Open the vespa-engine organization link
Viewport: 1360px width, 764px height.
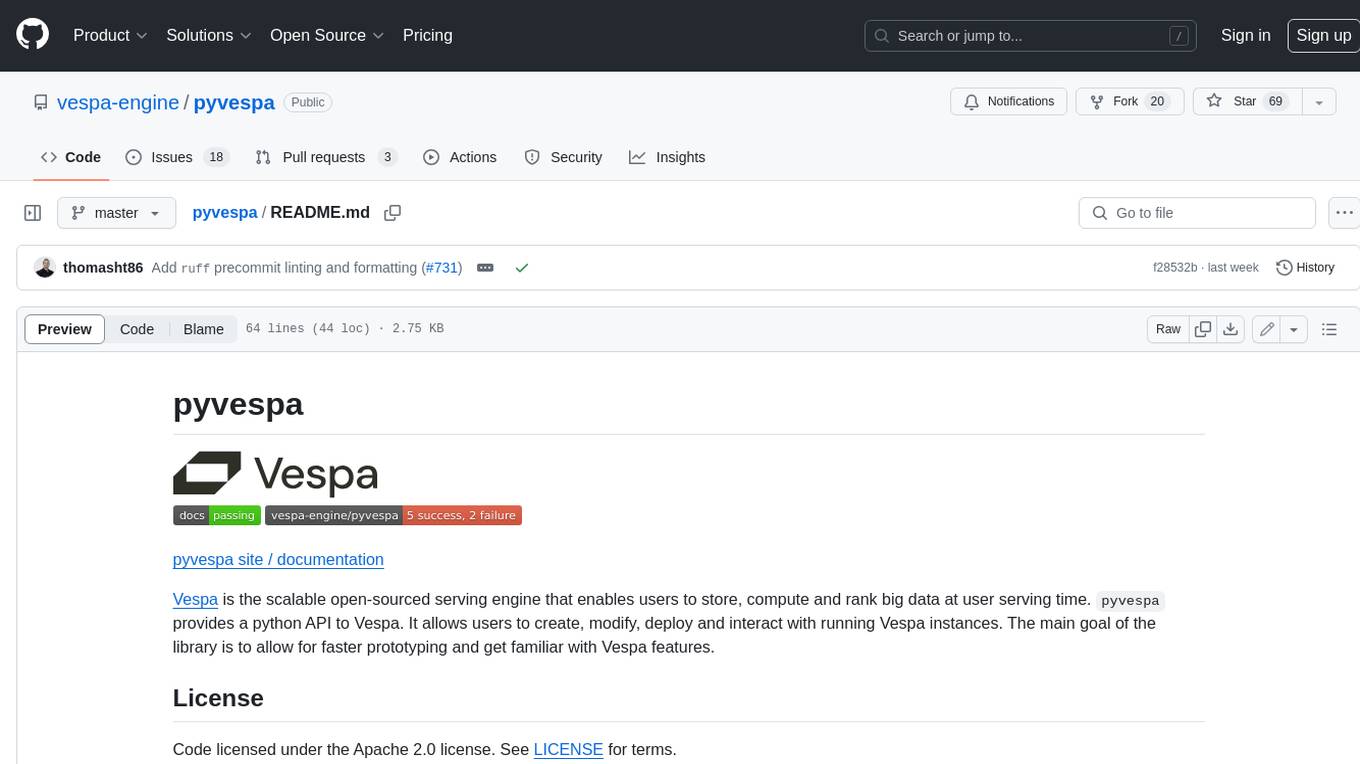118,102
